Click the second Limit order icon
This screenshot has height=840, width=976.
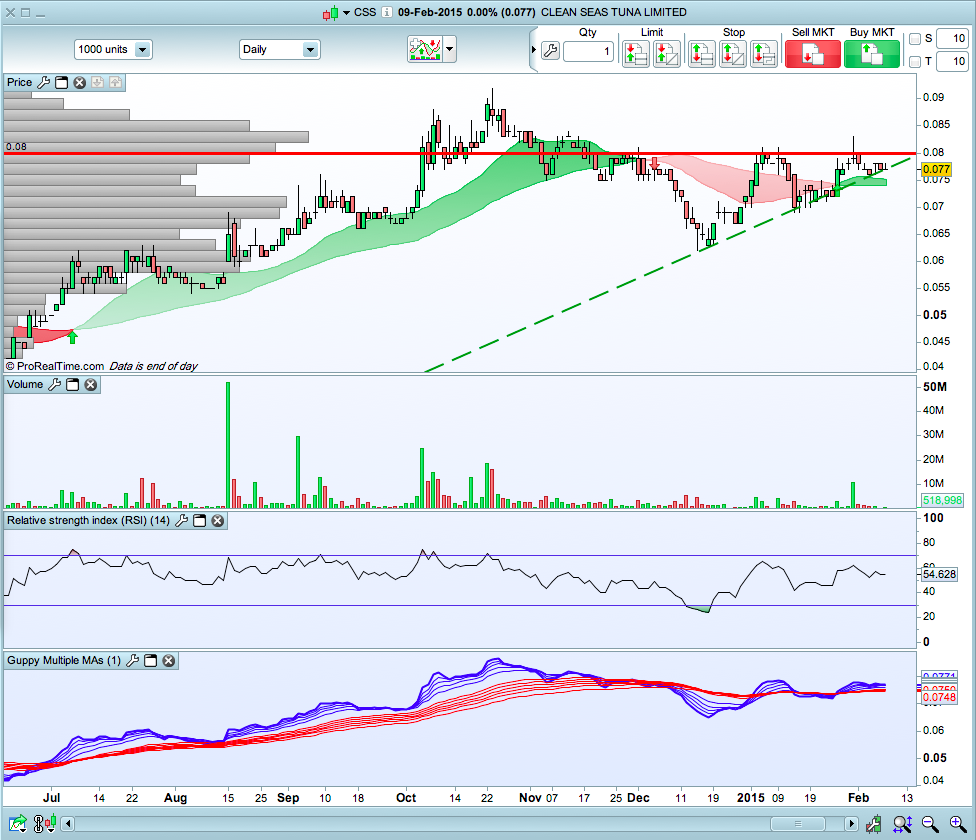(667, 54)
